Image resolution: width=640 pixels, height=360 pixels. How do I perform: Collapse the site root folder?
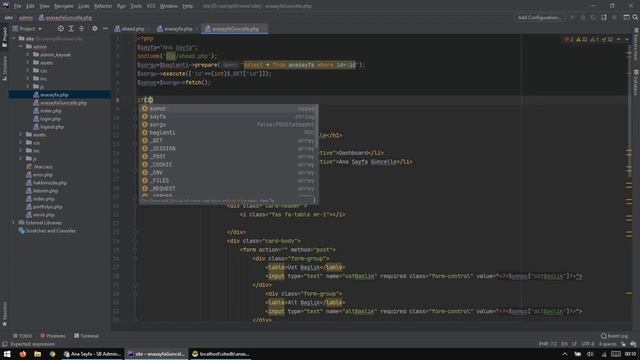click(13, 38)
